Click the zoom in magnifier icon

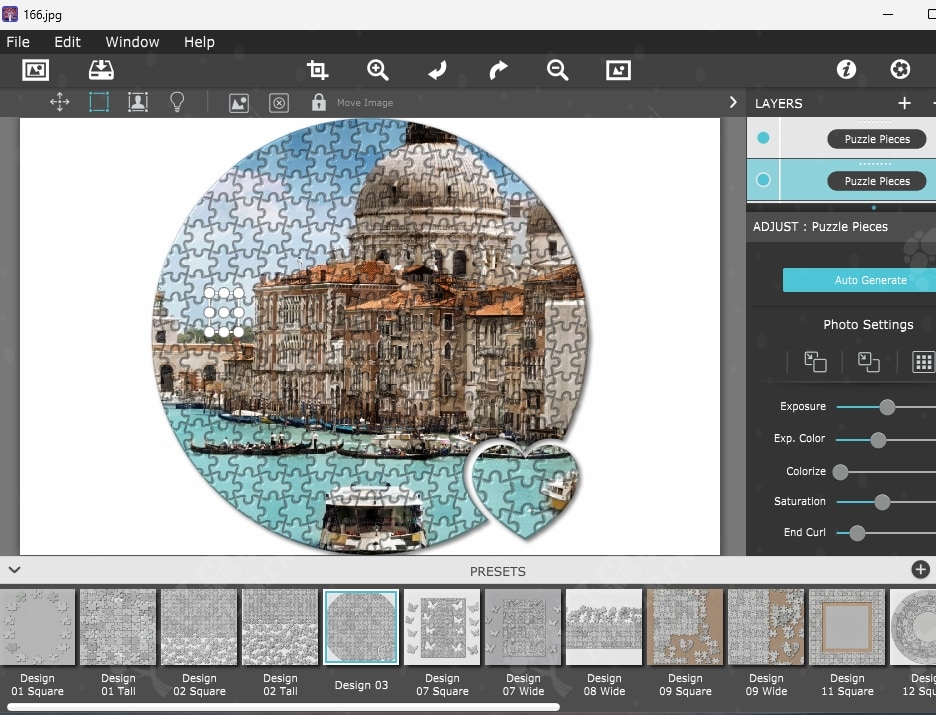point(377,70)
